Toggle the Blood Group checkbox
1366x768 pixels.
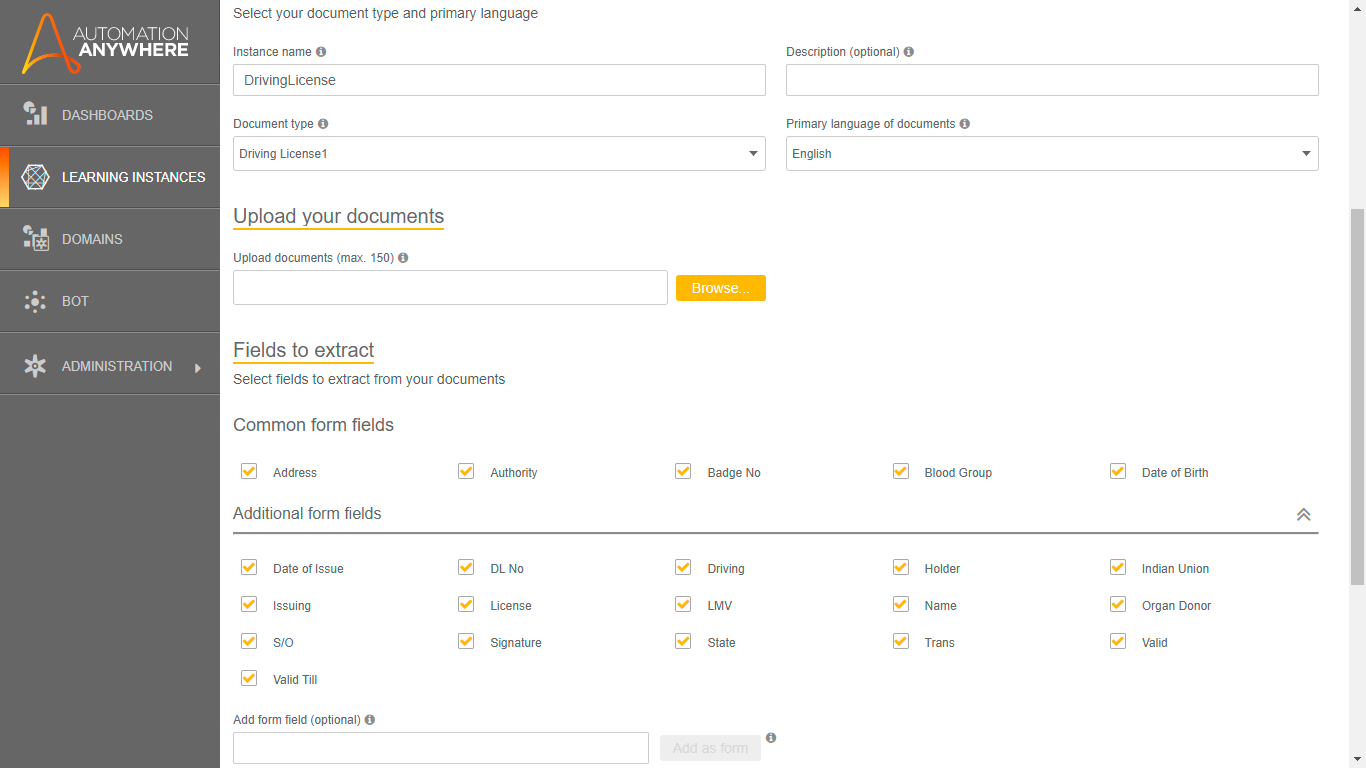click(x=901, y=471)
